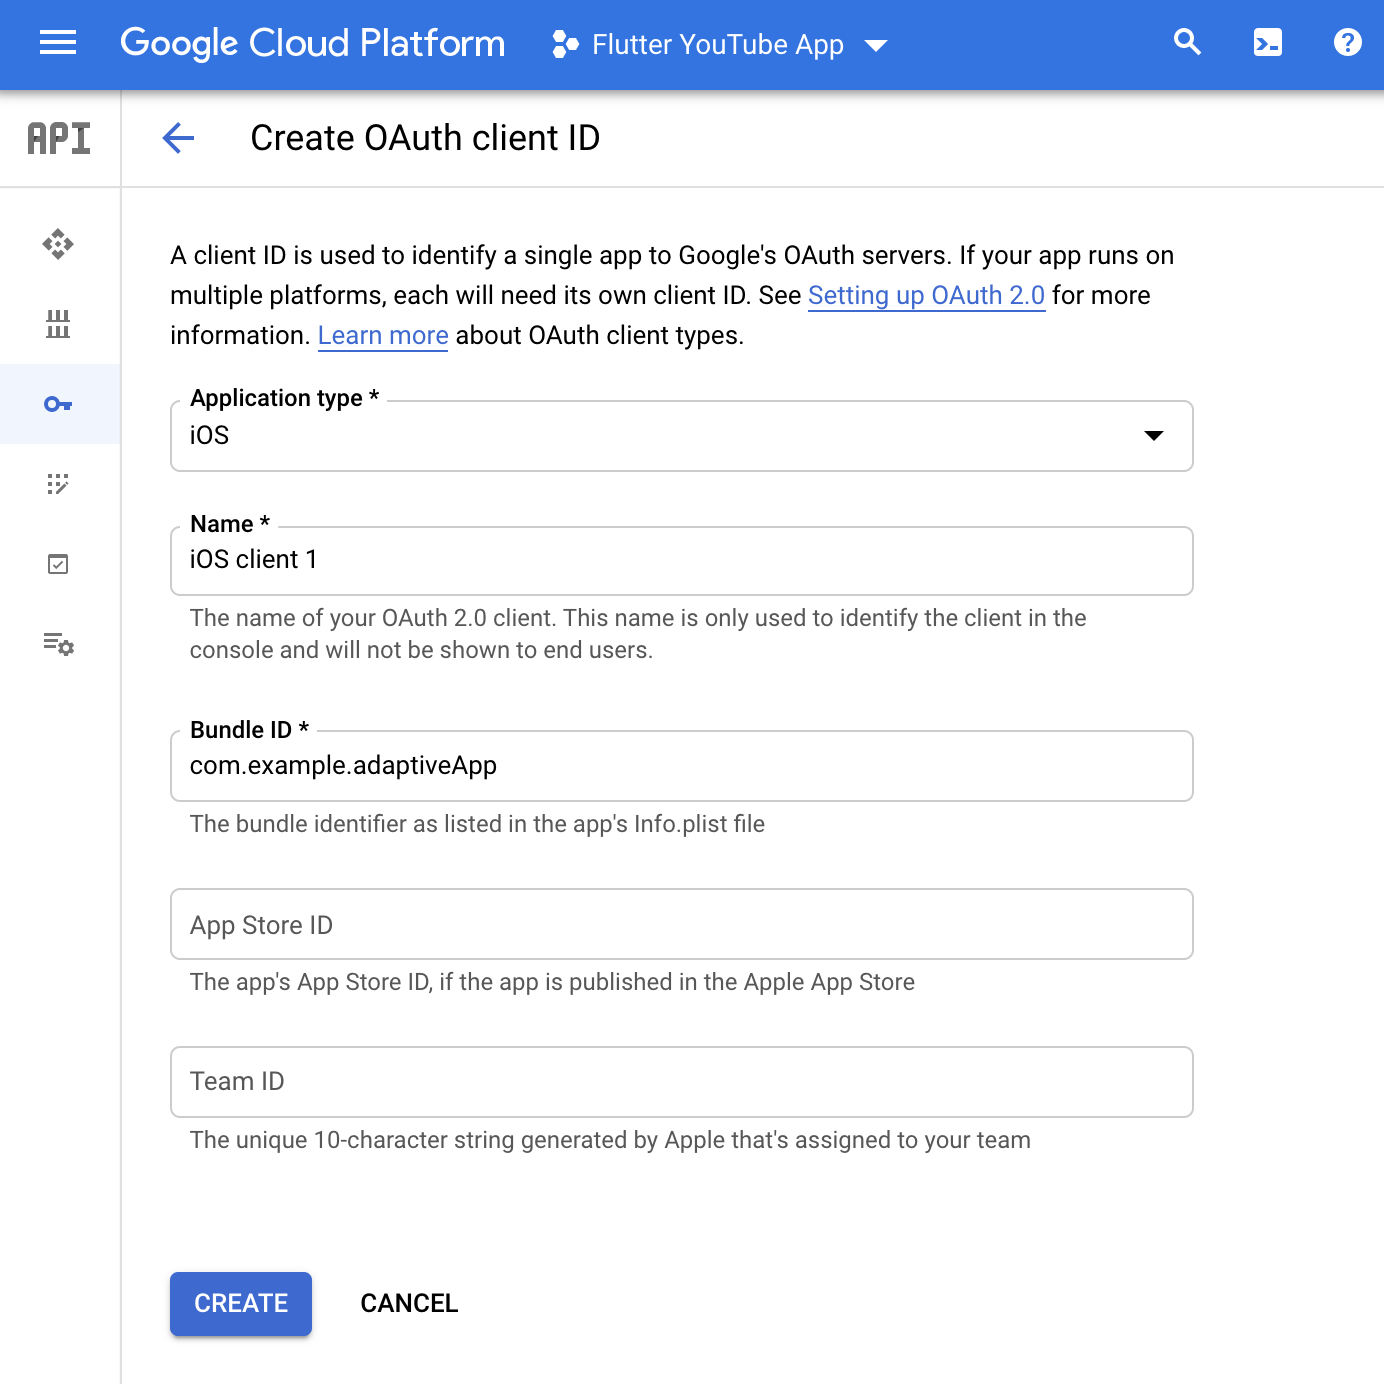1384x1384 pixels.
Task: Open the Dashboard sidebar icon
Action: click(58, 244)
